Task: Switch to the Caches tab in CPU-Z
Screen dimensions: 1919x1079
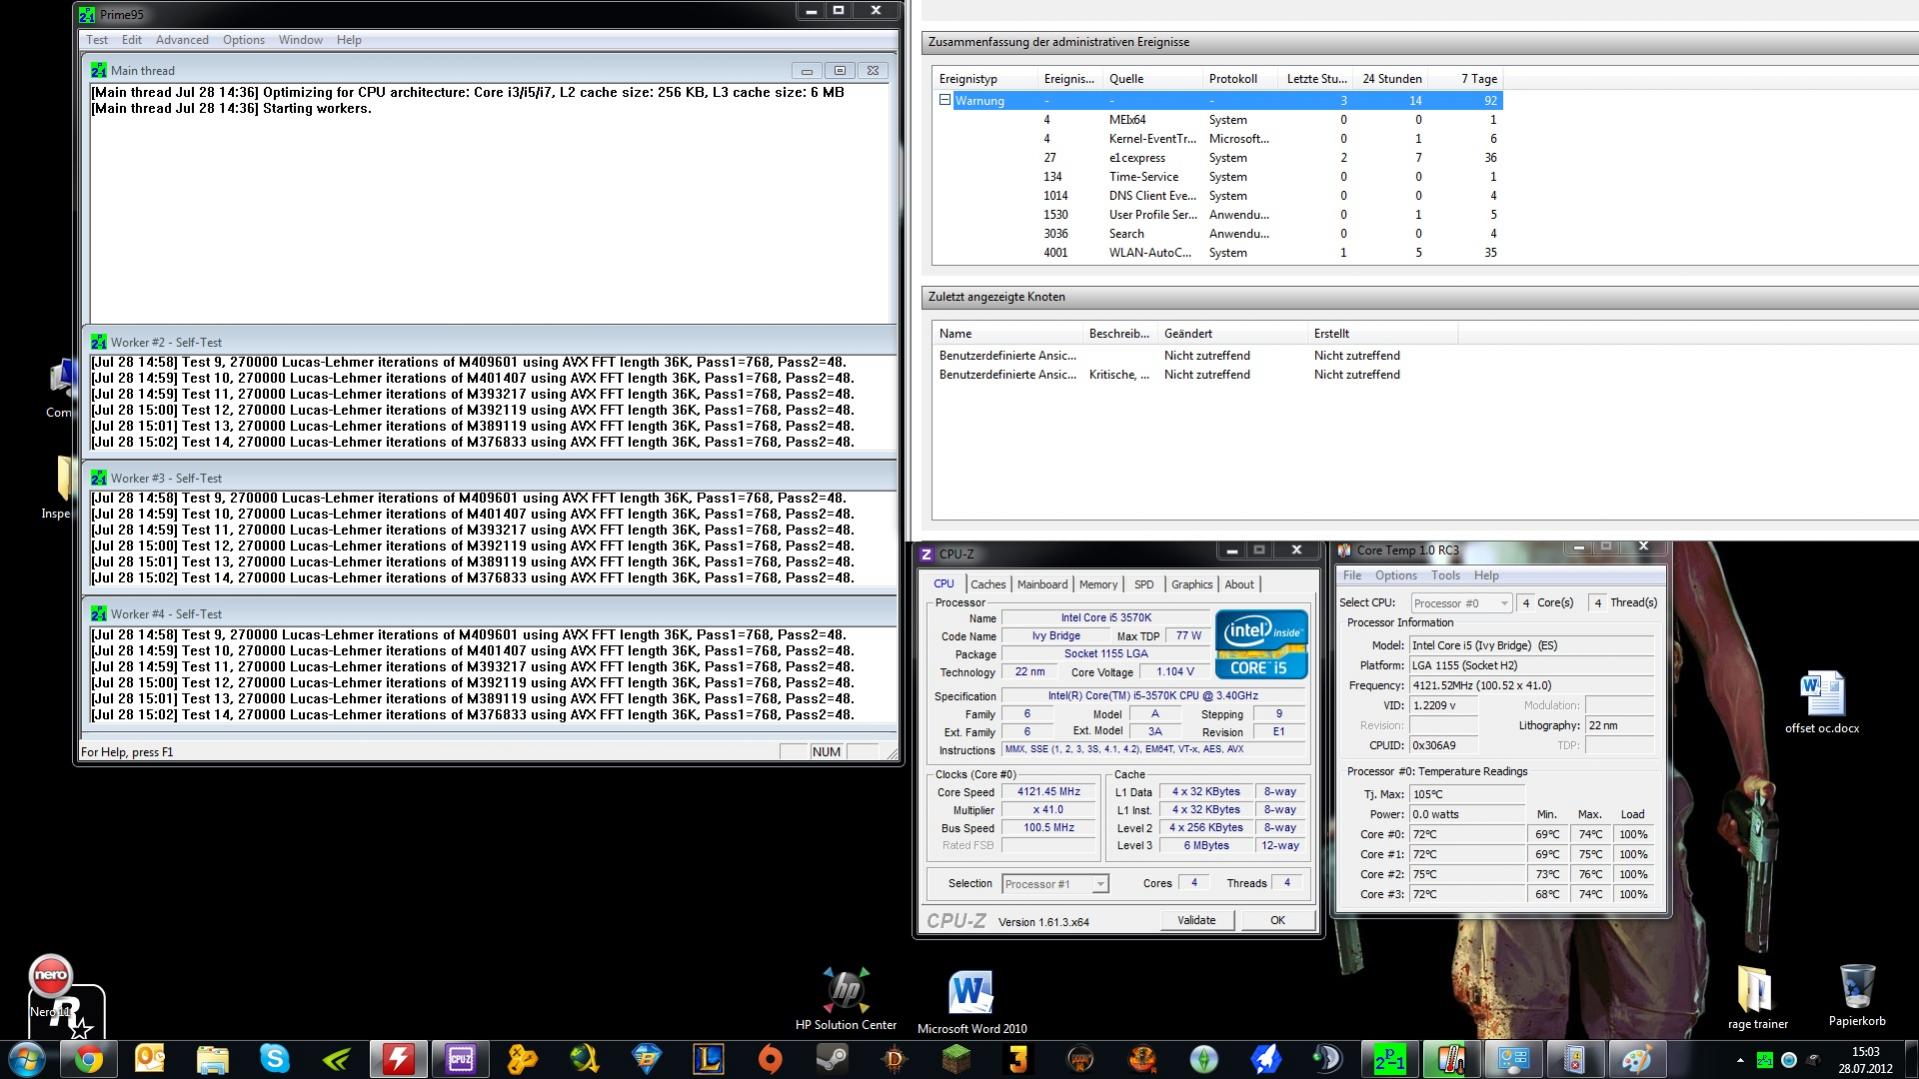Action: tap(988, 585)
